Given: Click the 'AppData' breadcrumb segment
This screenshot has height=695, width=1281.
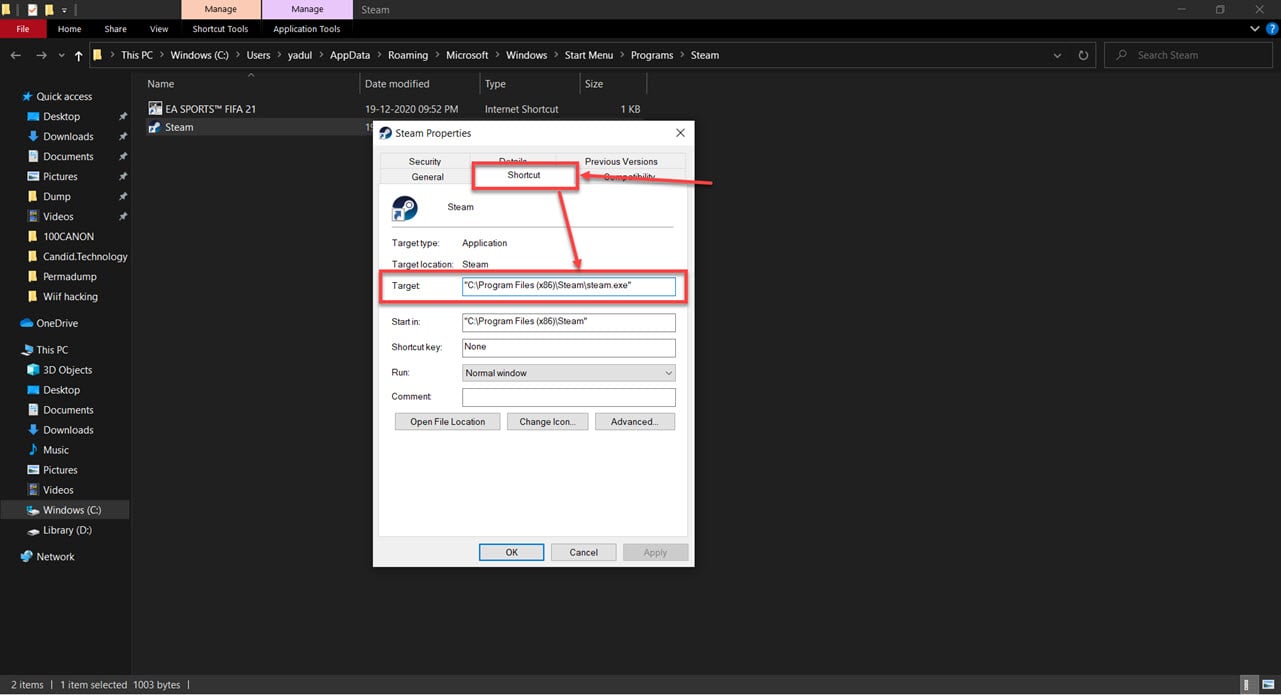Looking at the screenshot, I should point(350,55).
